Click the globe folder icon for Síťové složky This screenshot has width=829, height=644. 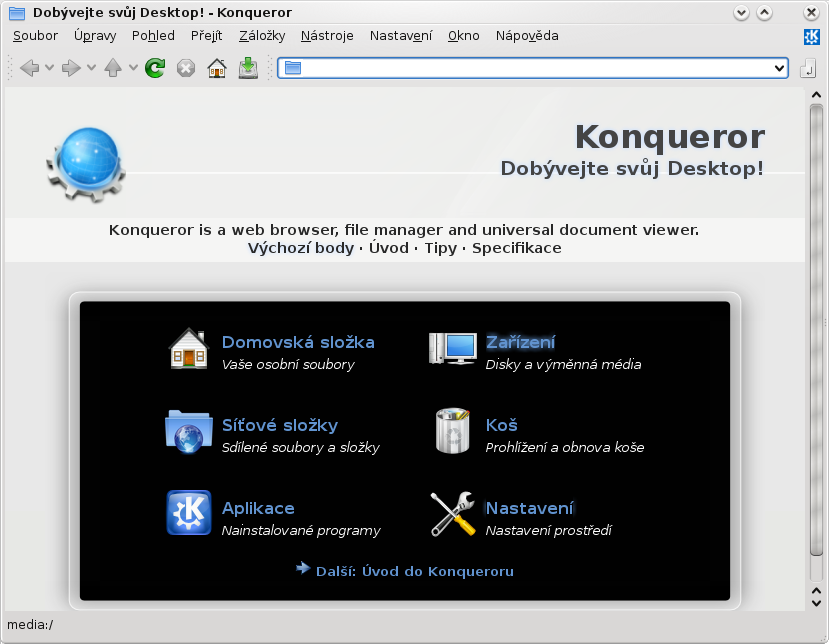189,431
